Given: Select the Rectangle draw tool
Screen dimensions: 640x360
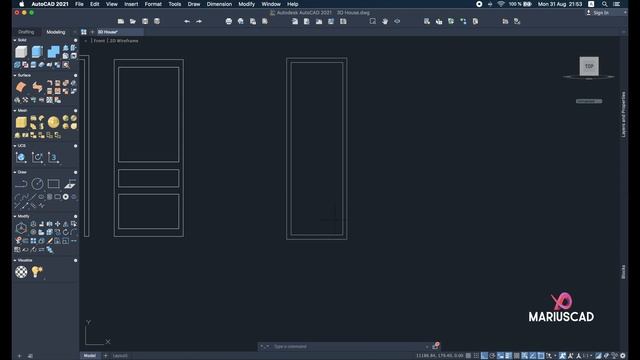Looking at the screenshot, I should pos(53,184).
